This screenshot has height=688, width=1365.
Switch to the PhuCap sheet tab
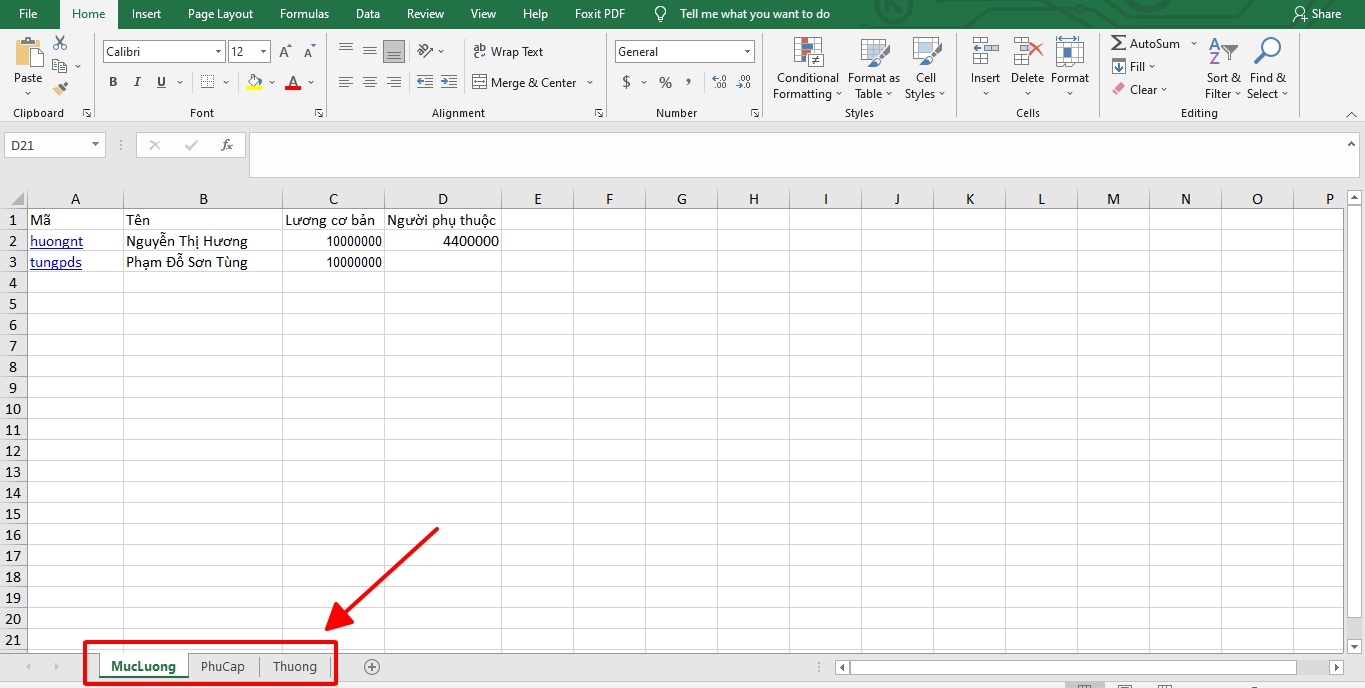click(x=222, y=667)
